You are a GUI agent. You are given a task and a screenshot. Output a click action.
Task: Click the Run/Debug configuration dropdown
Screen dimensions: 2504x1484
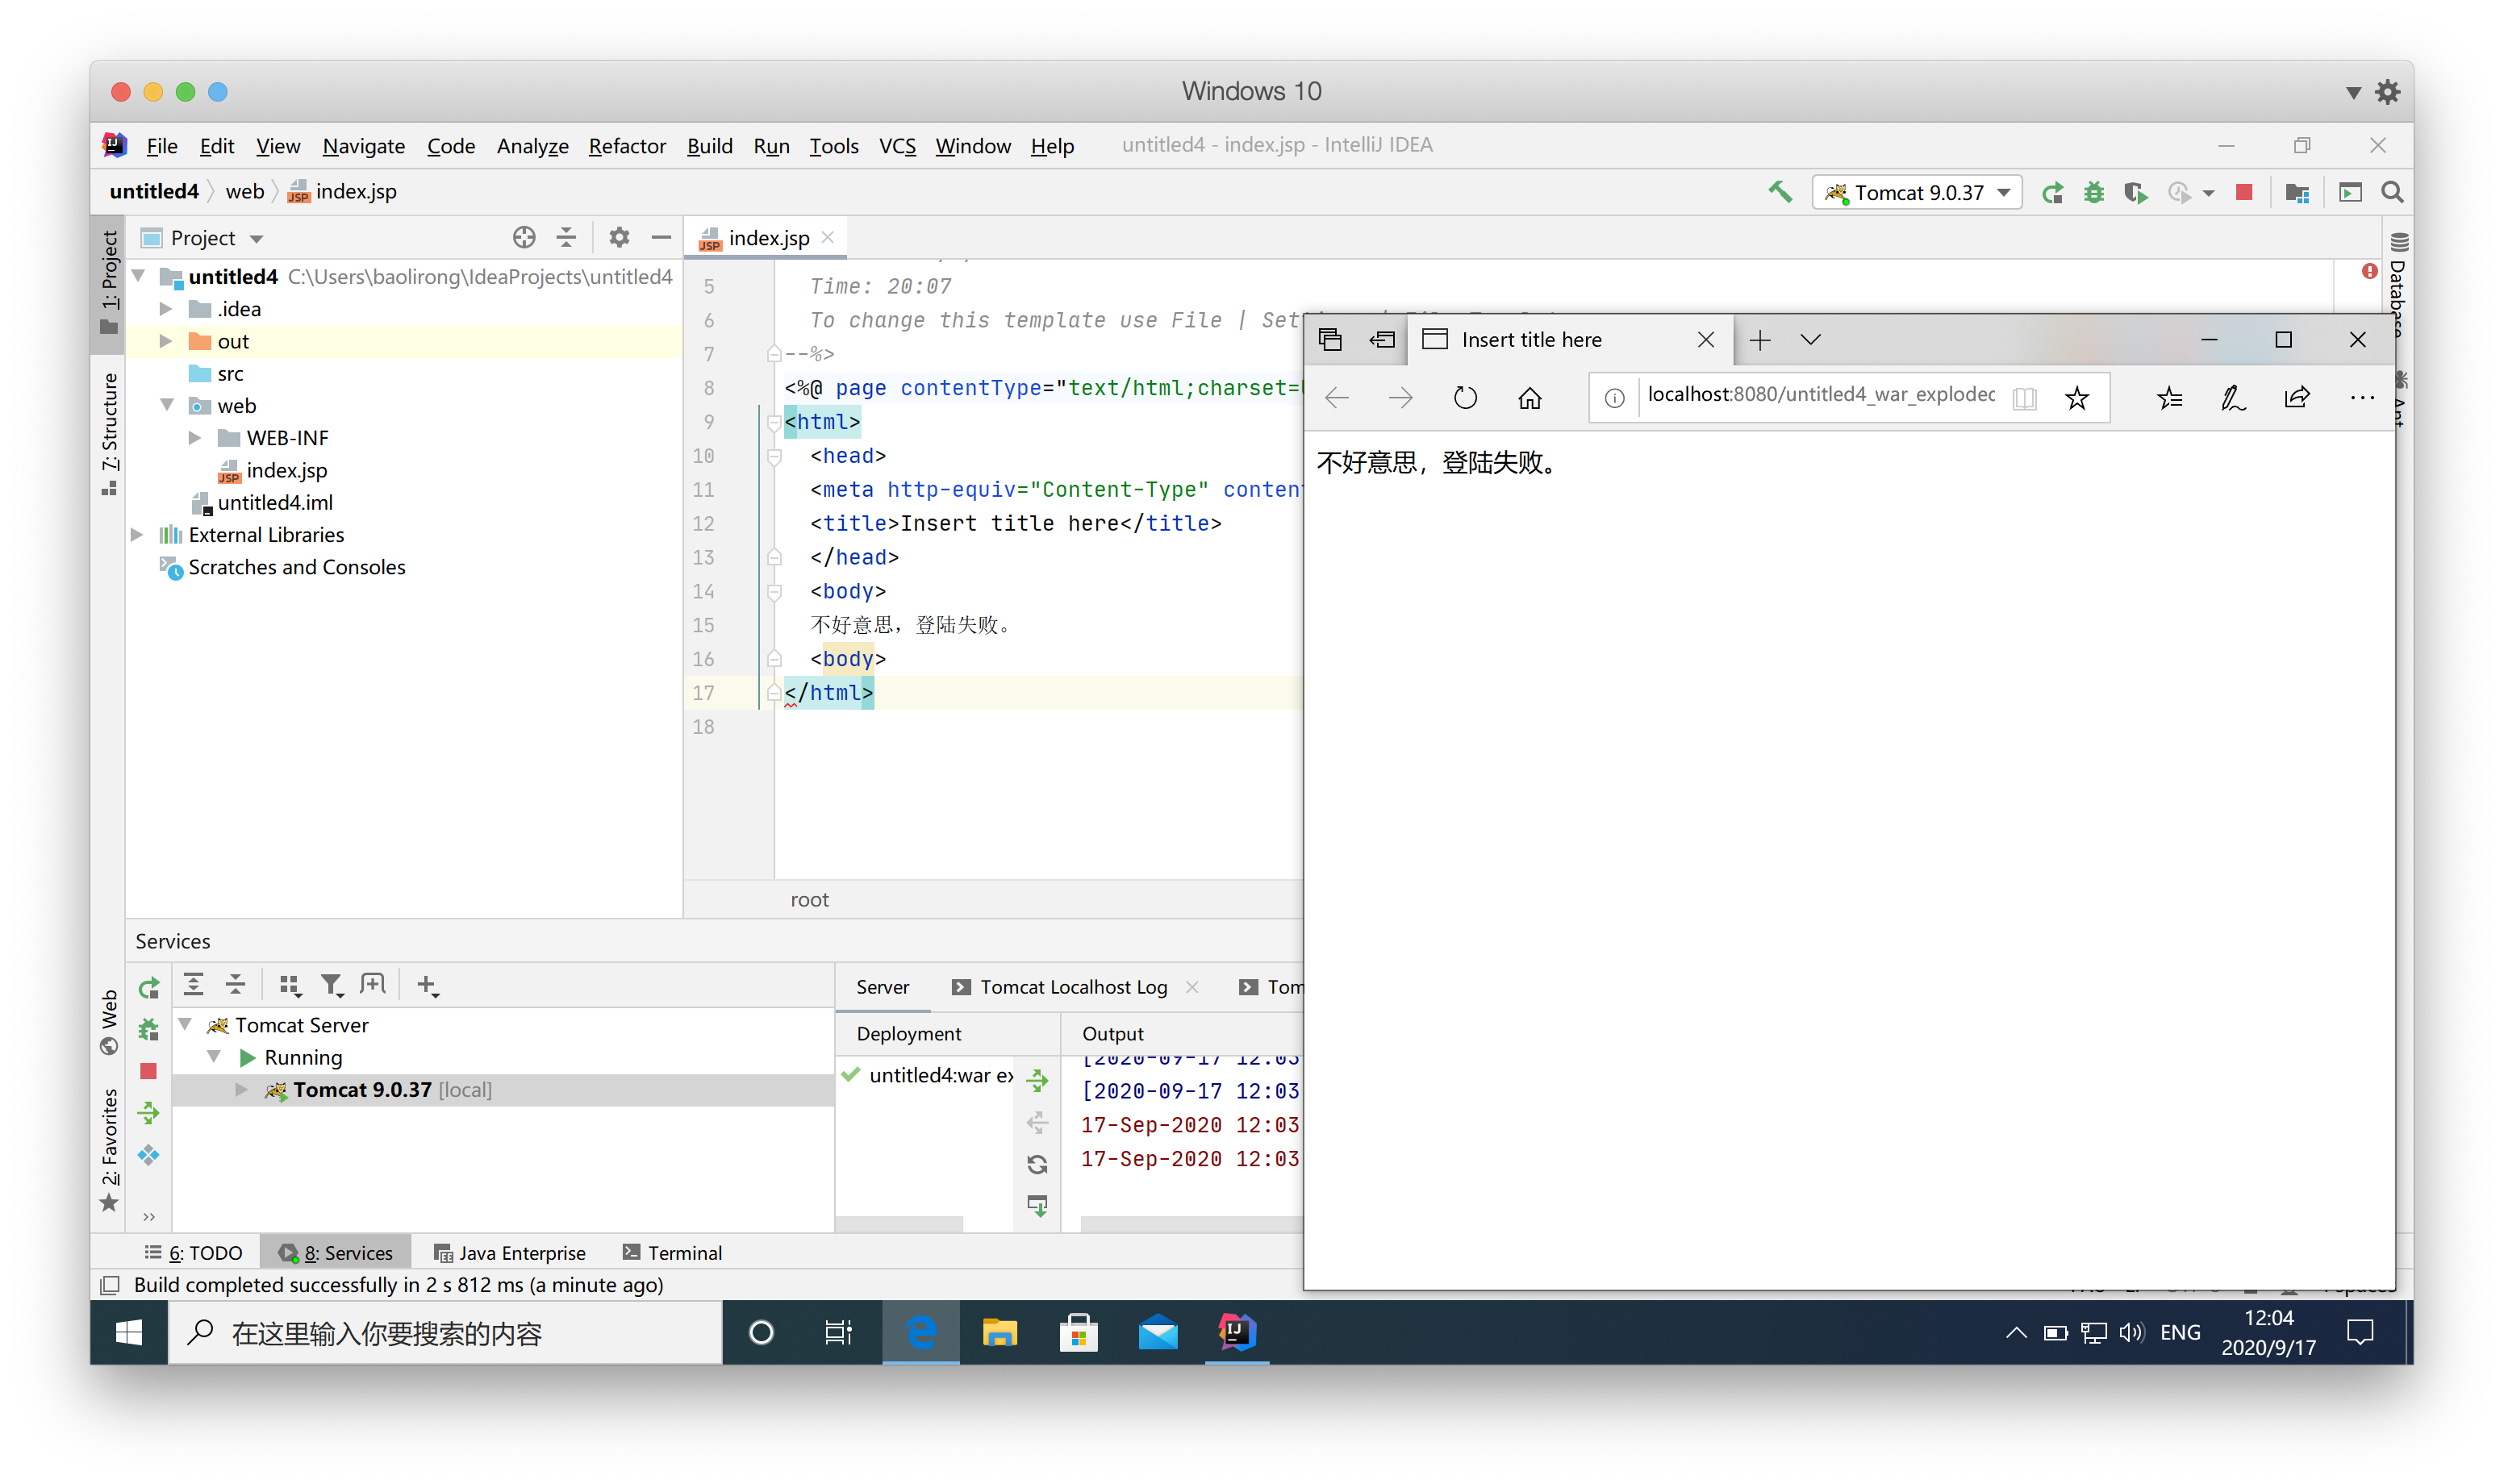[1919, 193]
